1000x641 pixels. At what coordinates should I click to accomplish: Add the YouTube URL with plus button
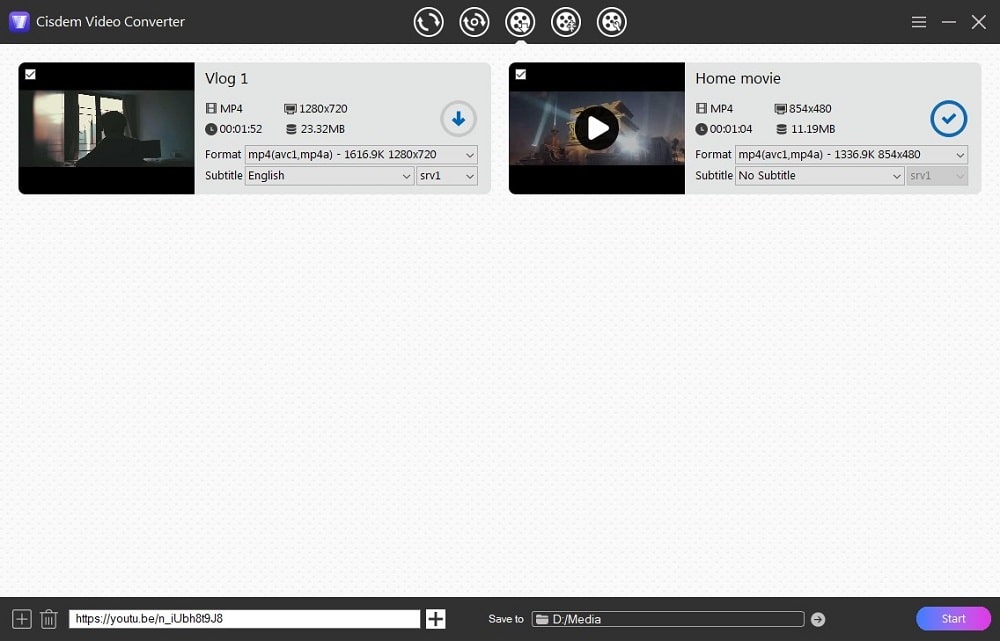tap(435, 618)
